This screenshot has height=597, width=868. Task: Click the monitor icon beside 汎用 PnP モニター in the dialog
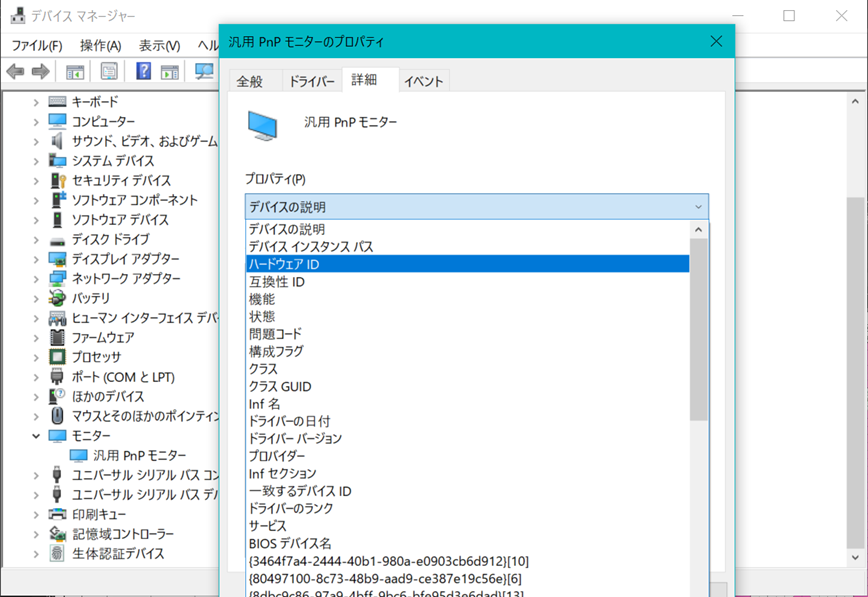click(263, 124)
